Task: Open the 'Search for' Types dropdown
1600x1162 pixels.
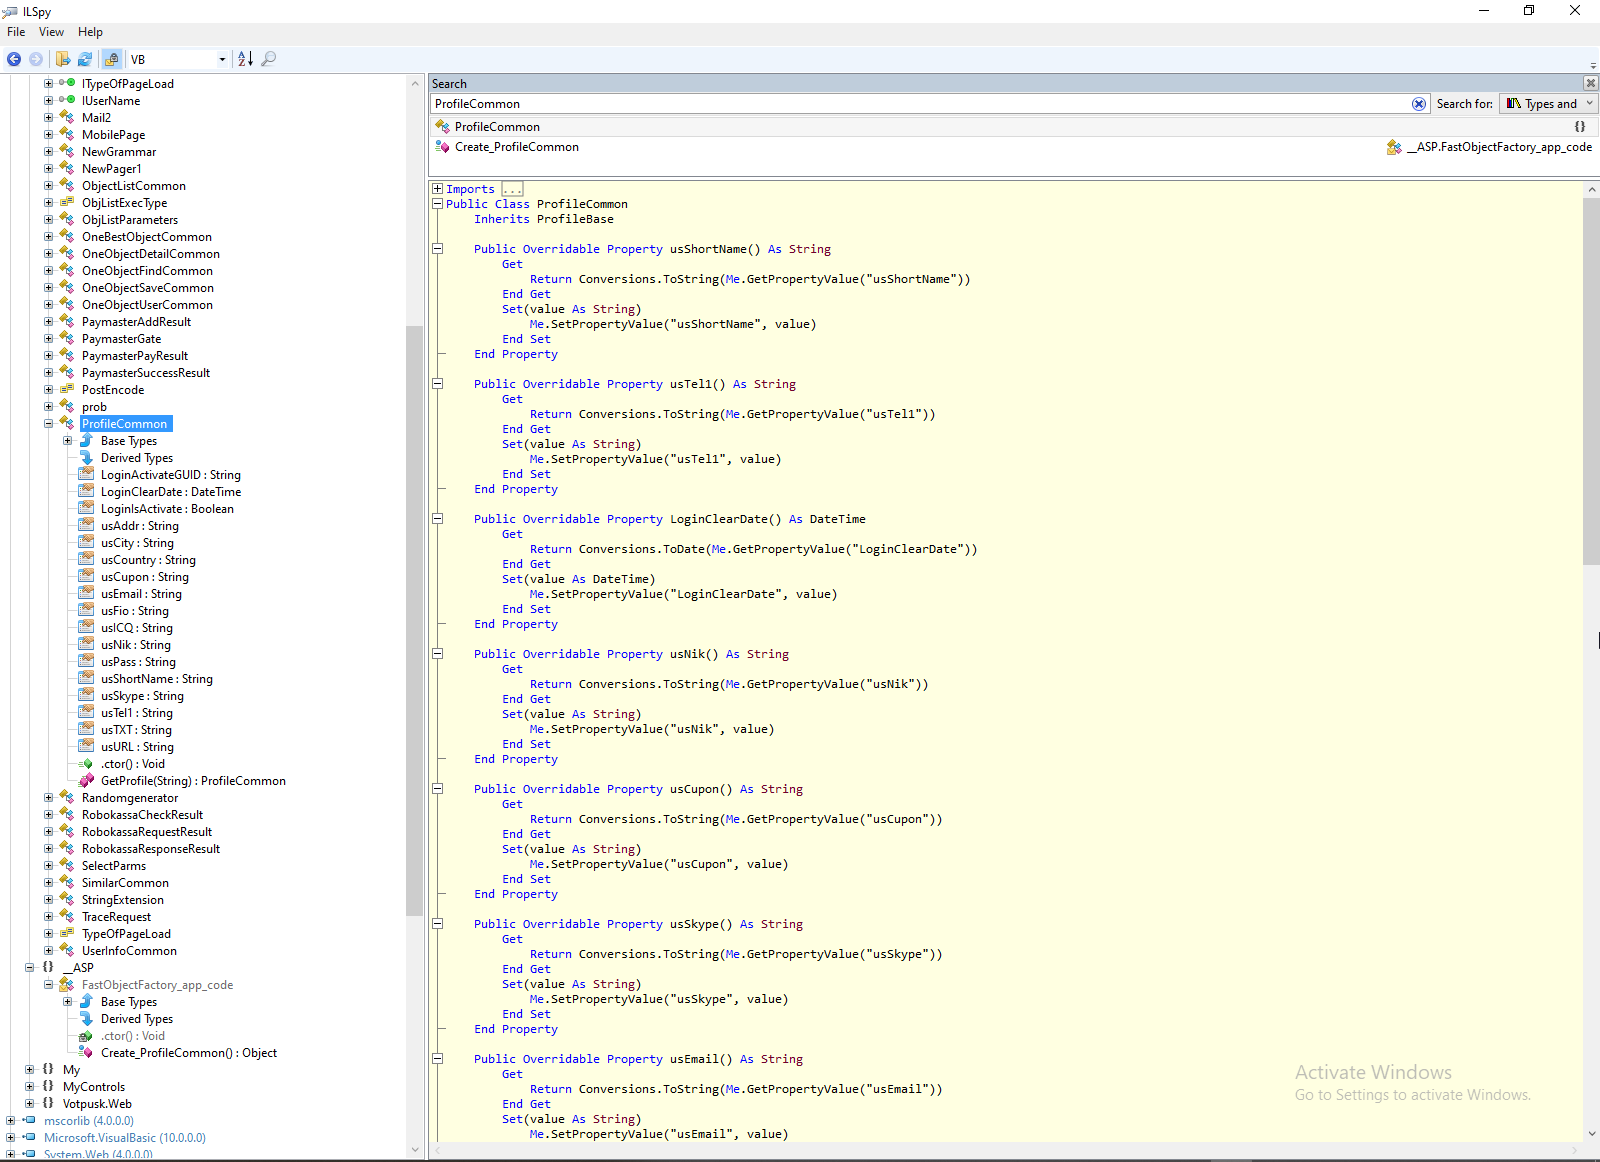Action: [x=1547, y=104]
